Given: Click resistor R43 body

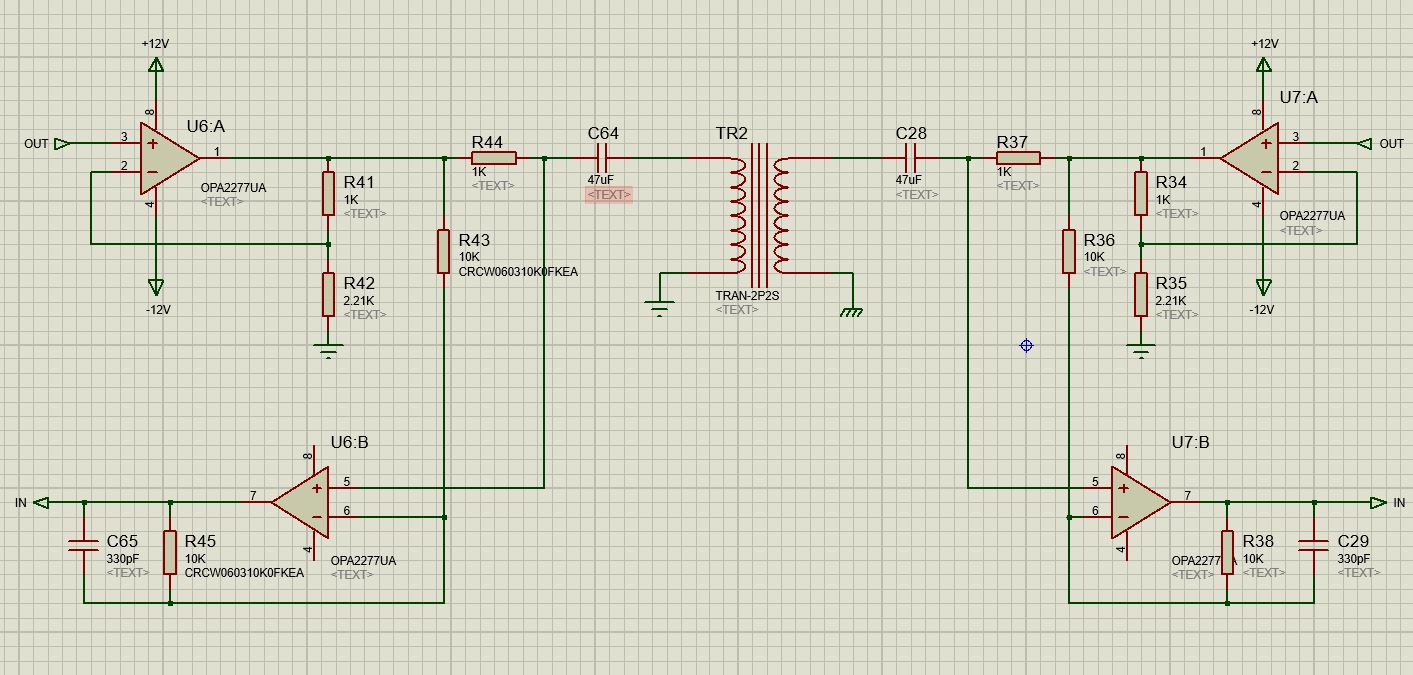Looking at the screenshot, I should tap(443, 251).
